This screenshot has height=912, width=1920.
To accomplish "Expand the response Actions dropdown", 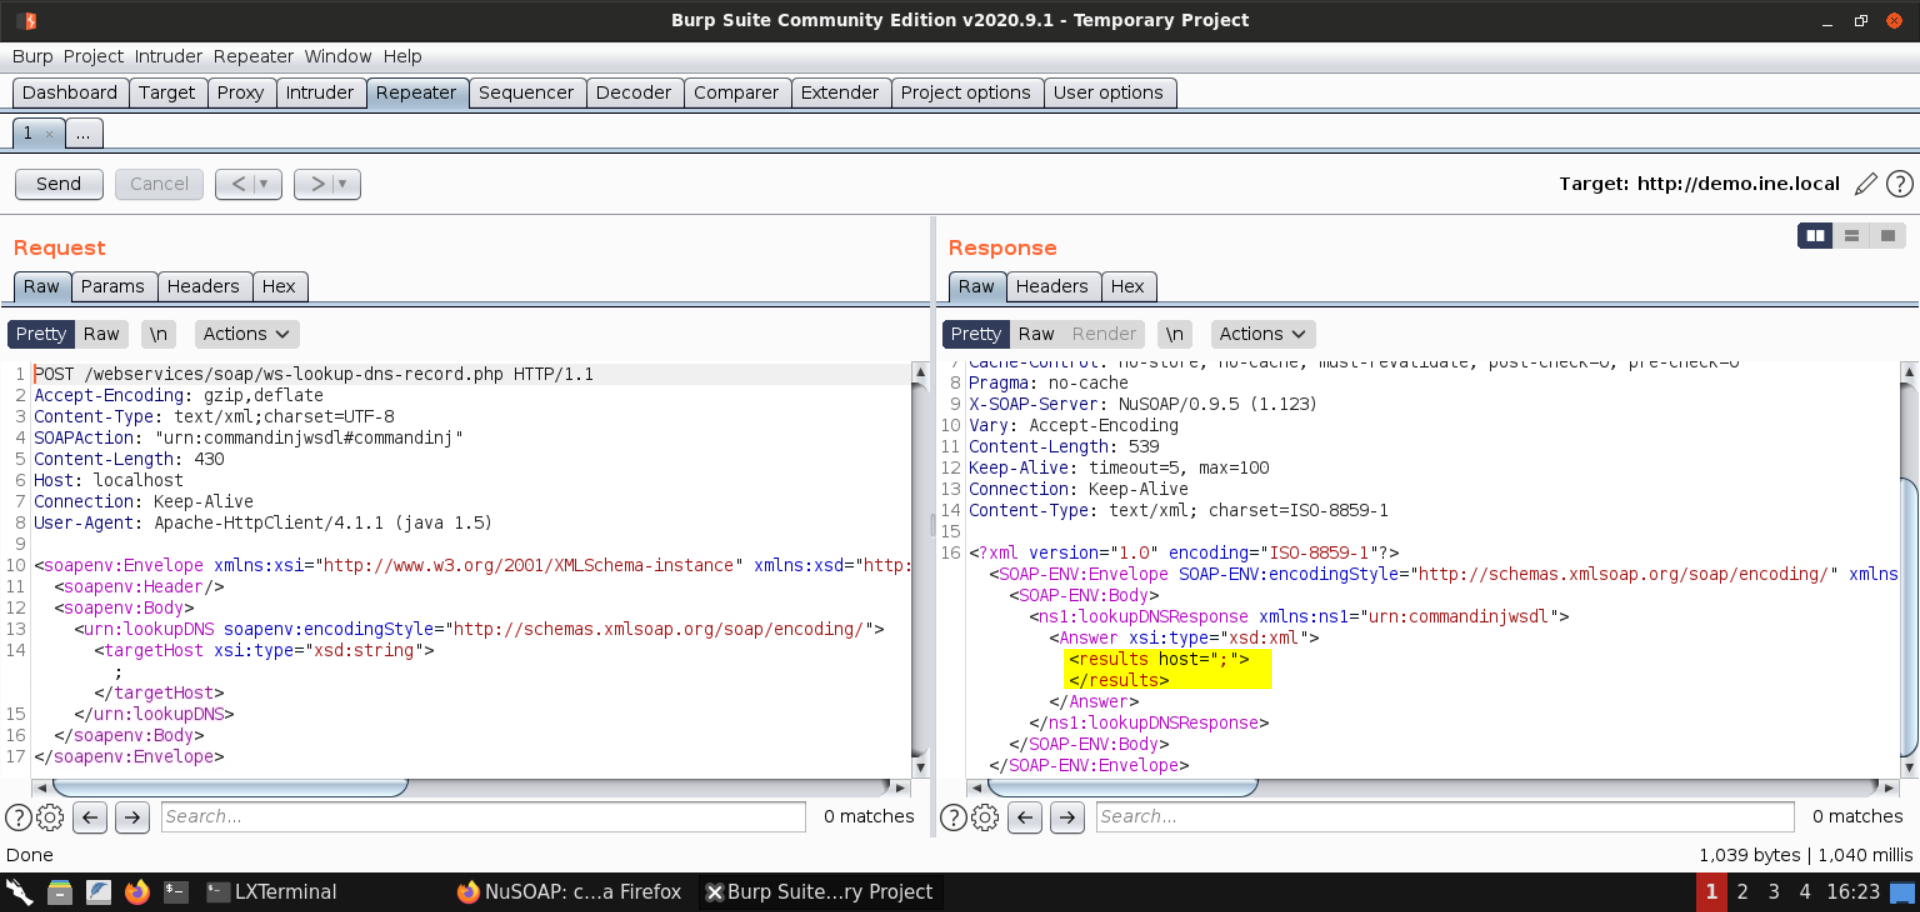I will click(x=1262, y=334).
